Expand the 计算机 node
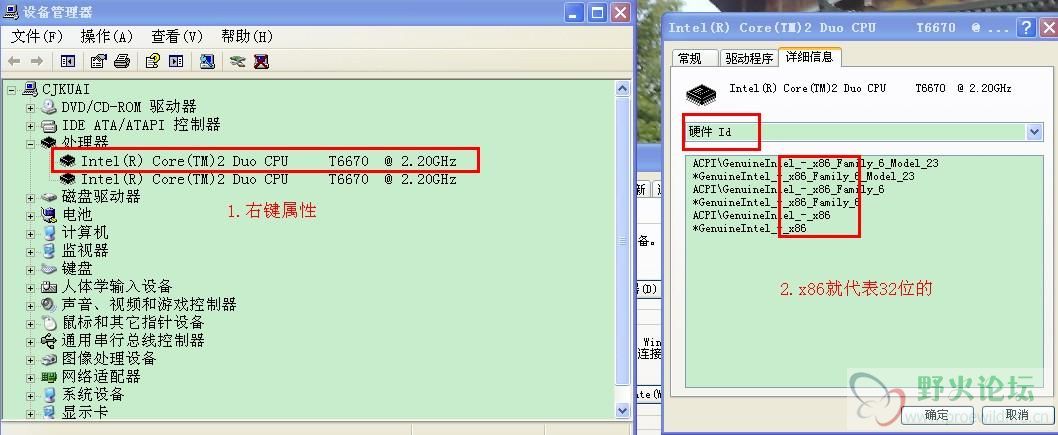 click(30, 233)
